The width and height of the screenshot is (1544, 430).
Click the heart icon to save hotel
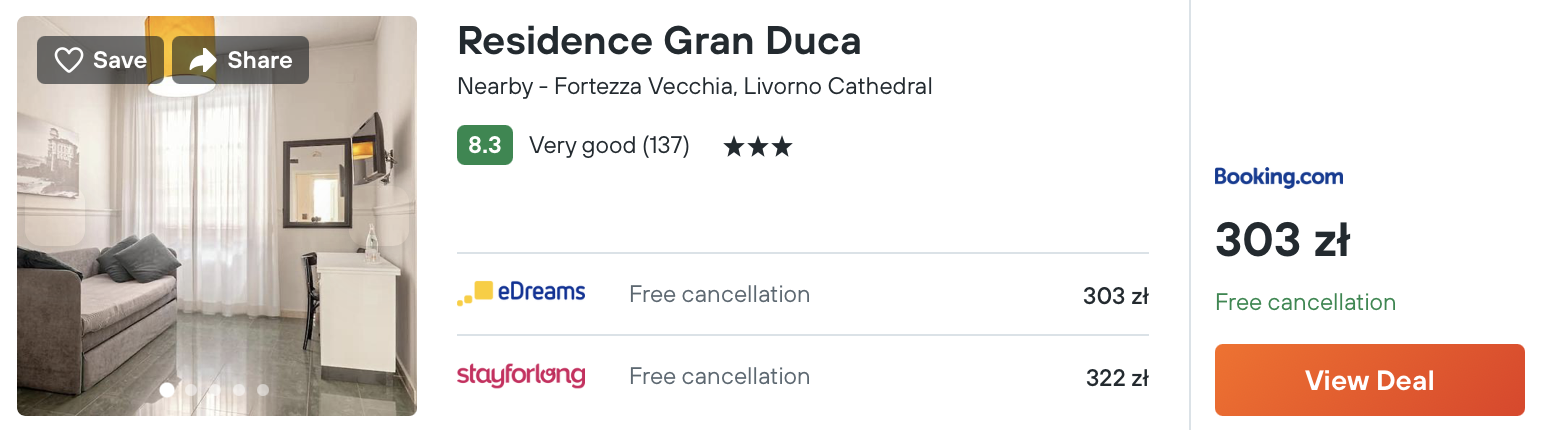tap(68, 60)
